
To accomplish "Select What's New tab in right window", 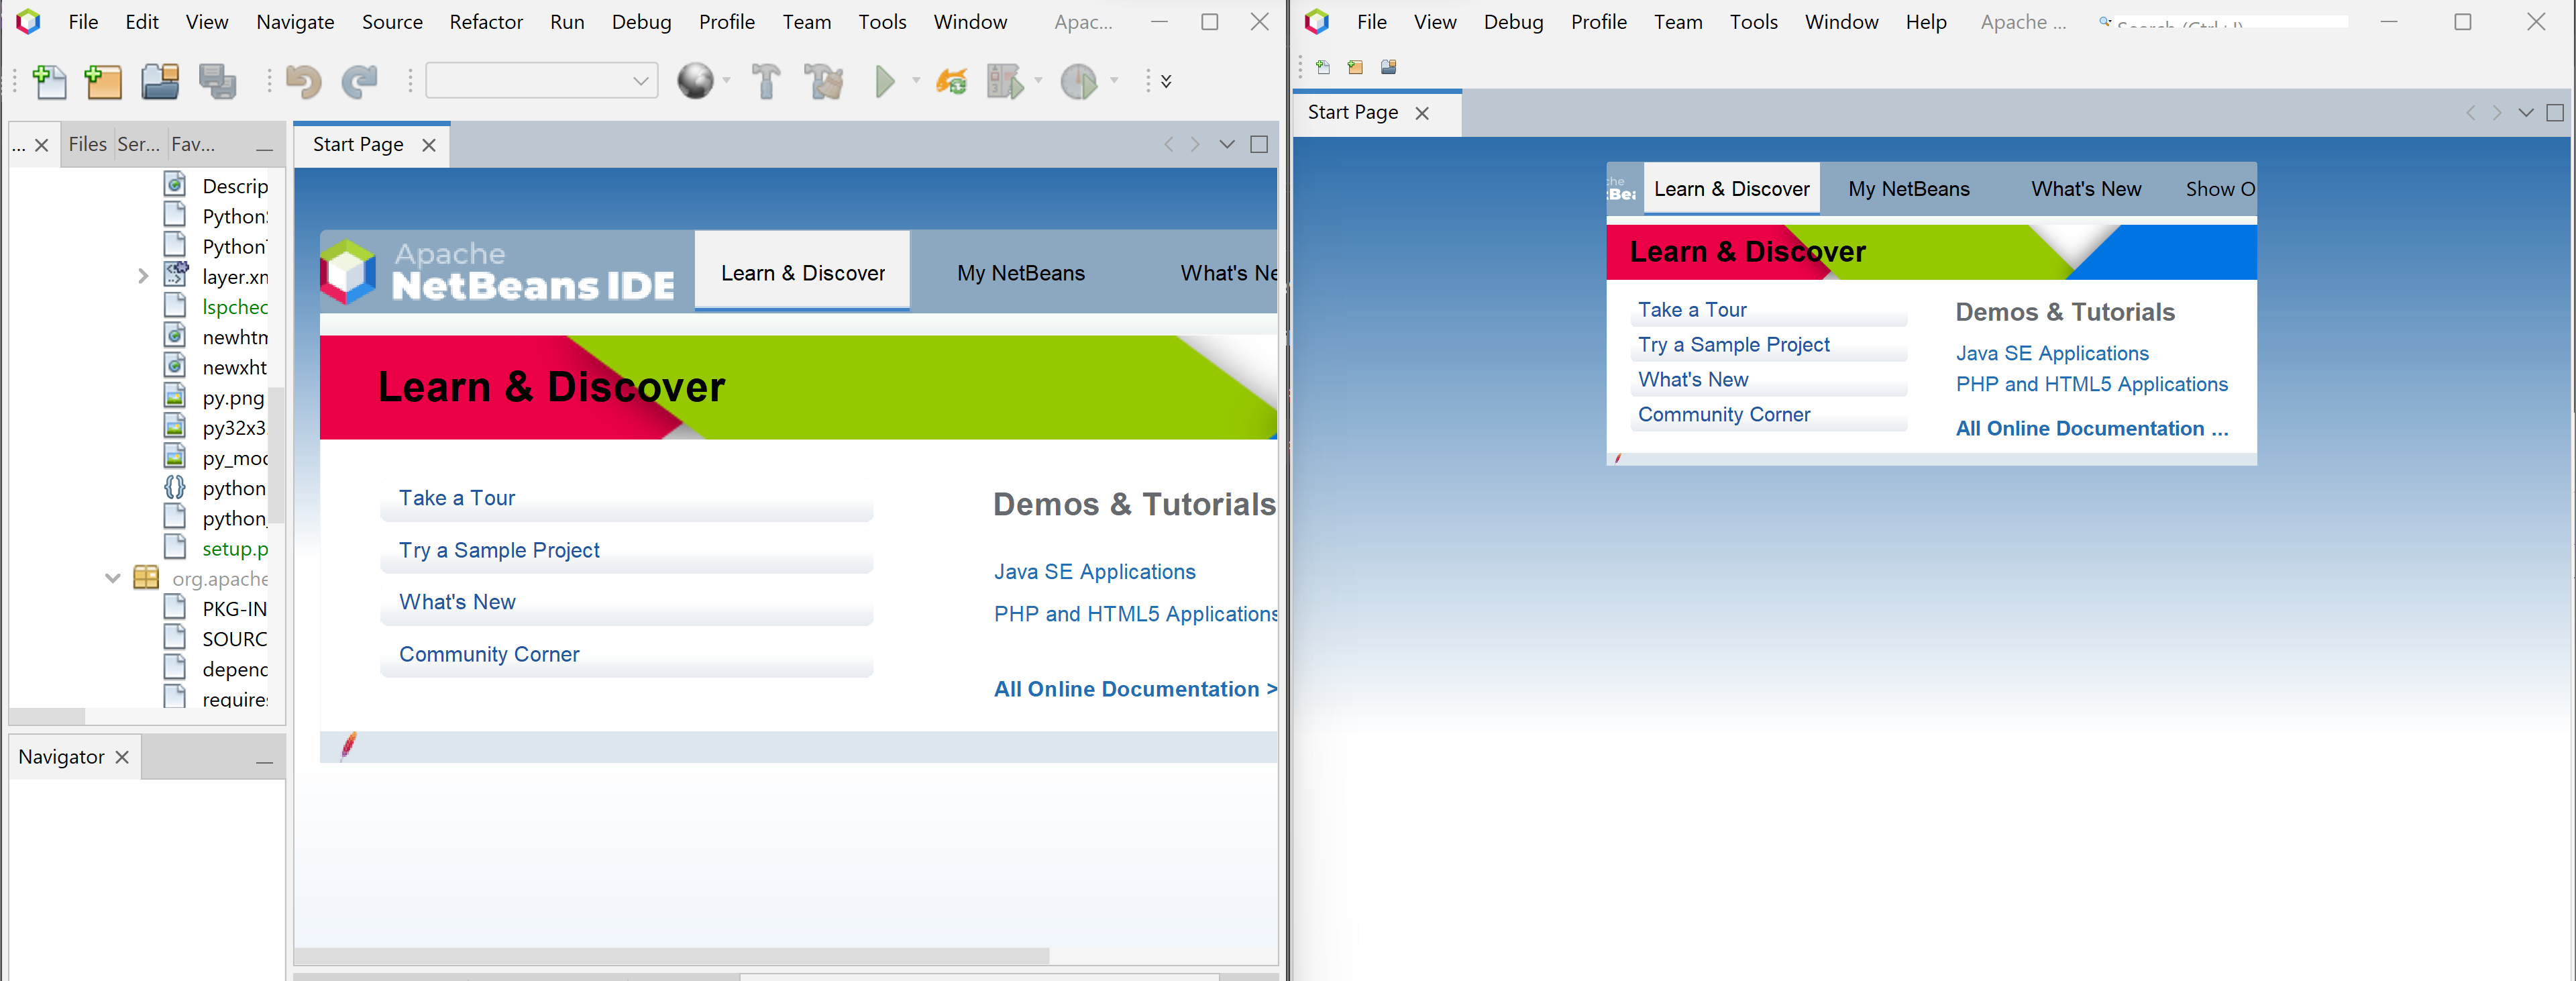I will (x=2086, y=189).
